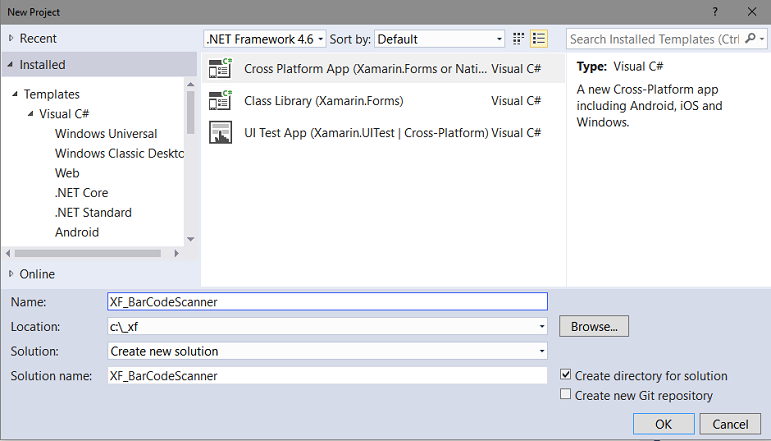
Task: Focus the Name field XF_BarCodeScanner
Action: pos(327,301)
